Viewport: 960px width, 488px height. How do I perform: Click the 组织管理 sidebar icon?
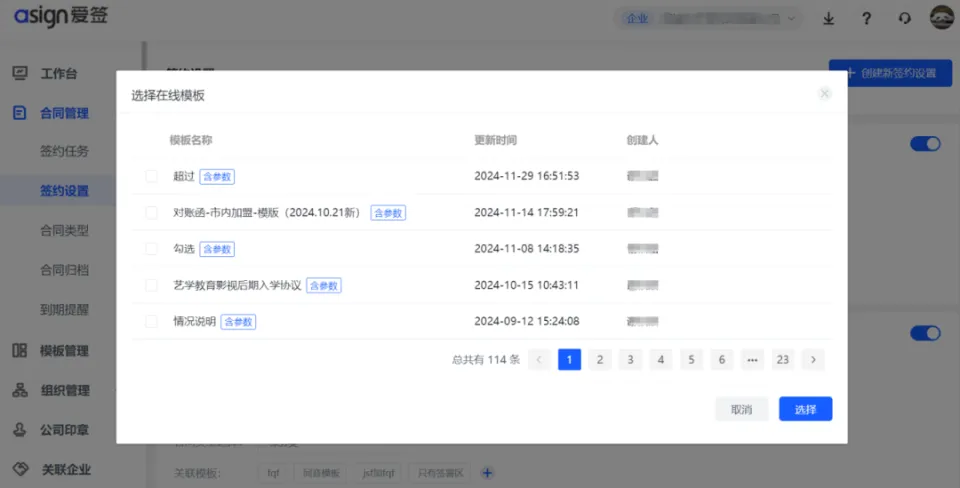(19, 391)
